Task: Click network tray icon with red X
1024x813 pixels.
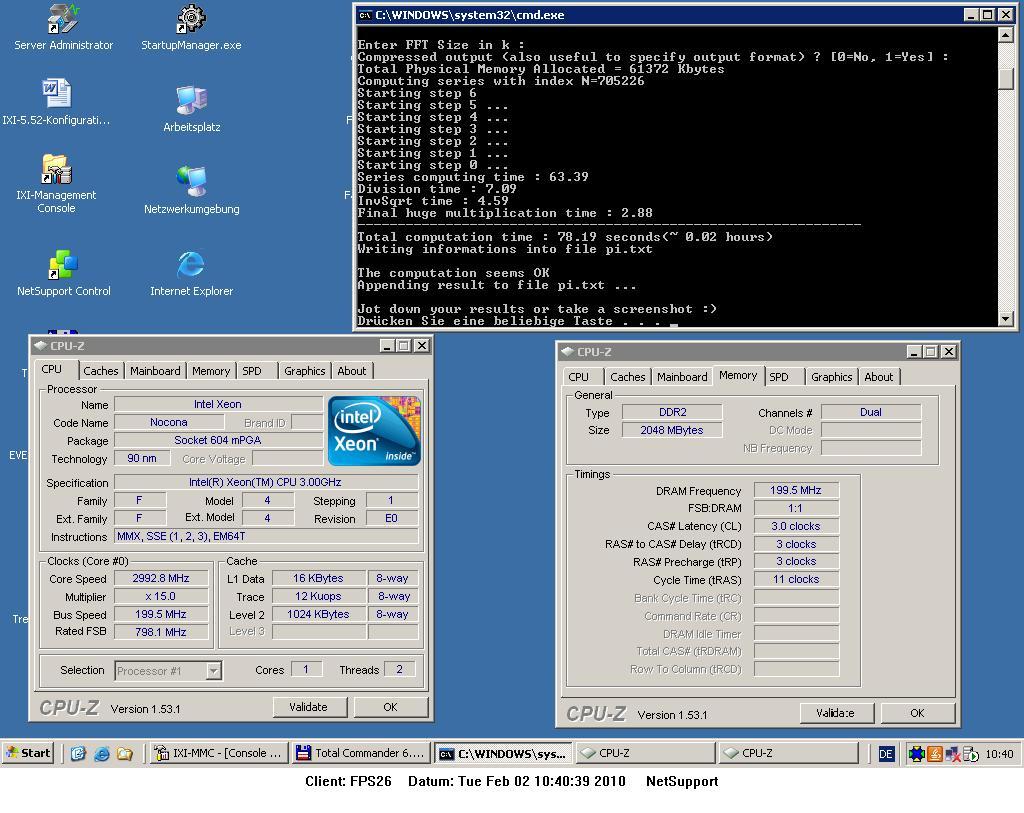Action: point(953,754)
